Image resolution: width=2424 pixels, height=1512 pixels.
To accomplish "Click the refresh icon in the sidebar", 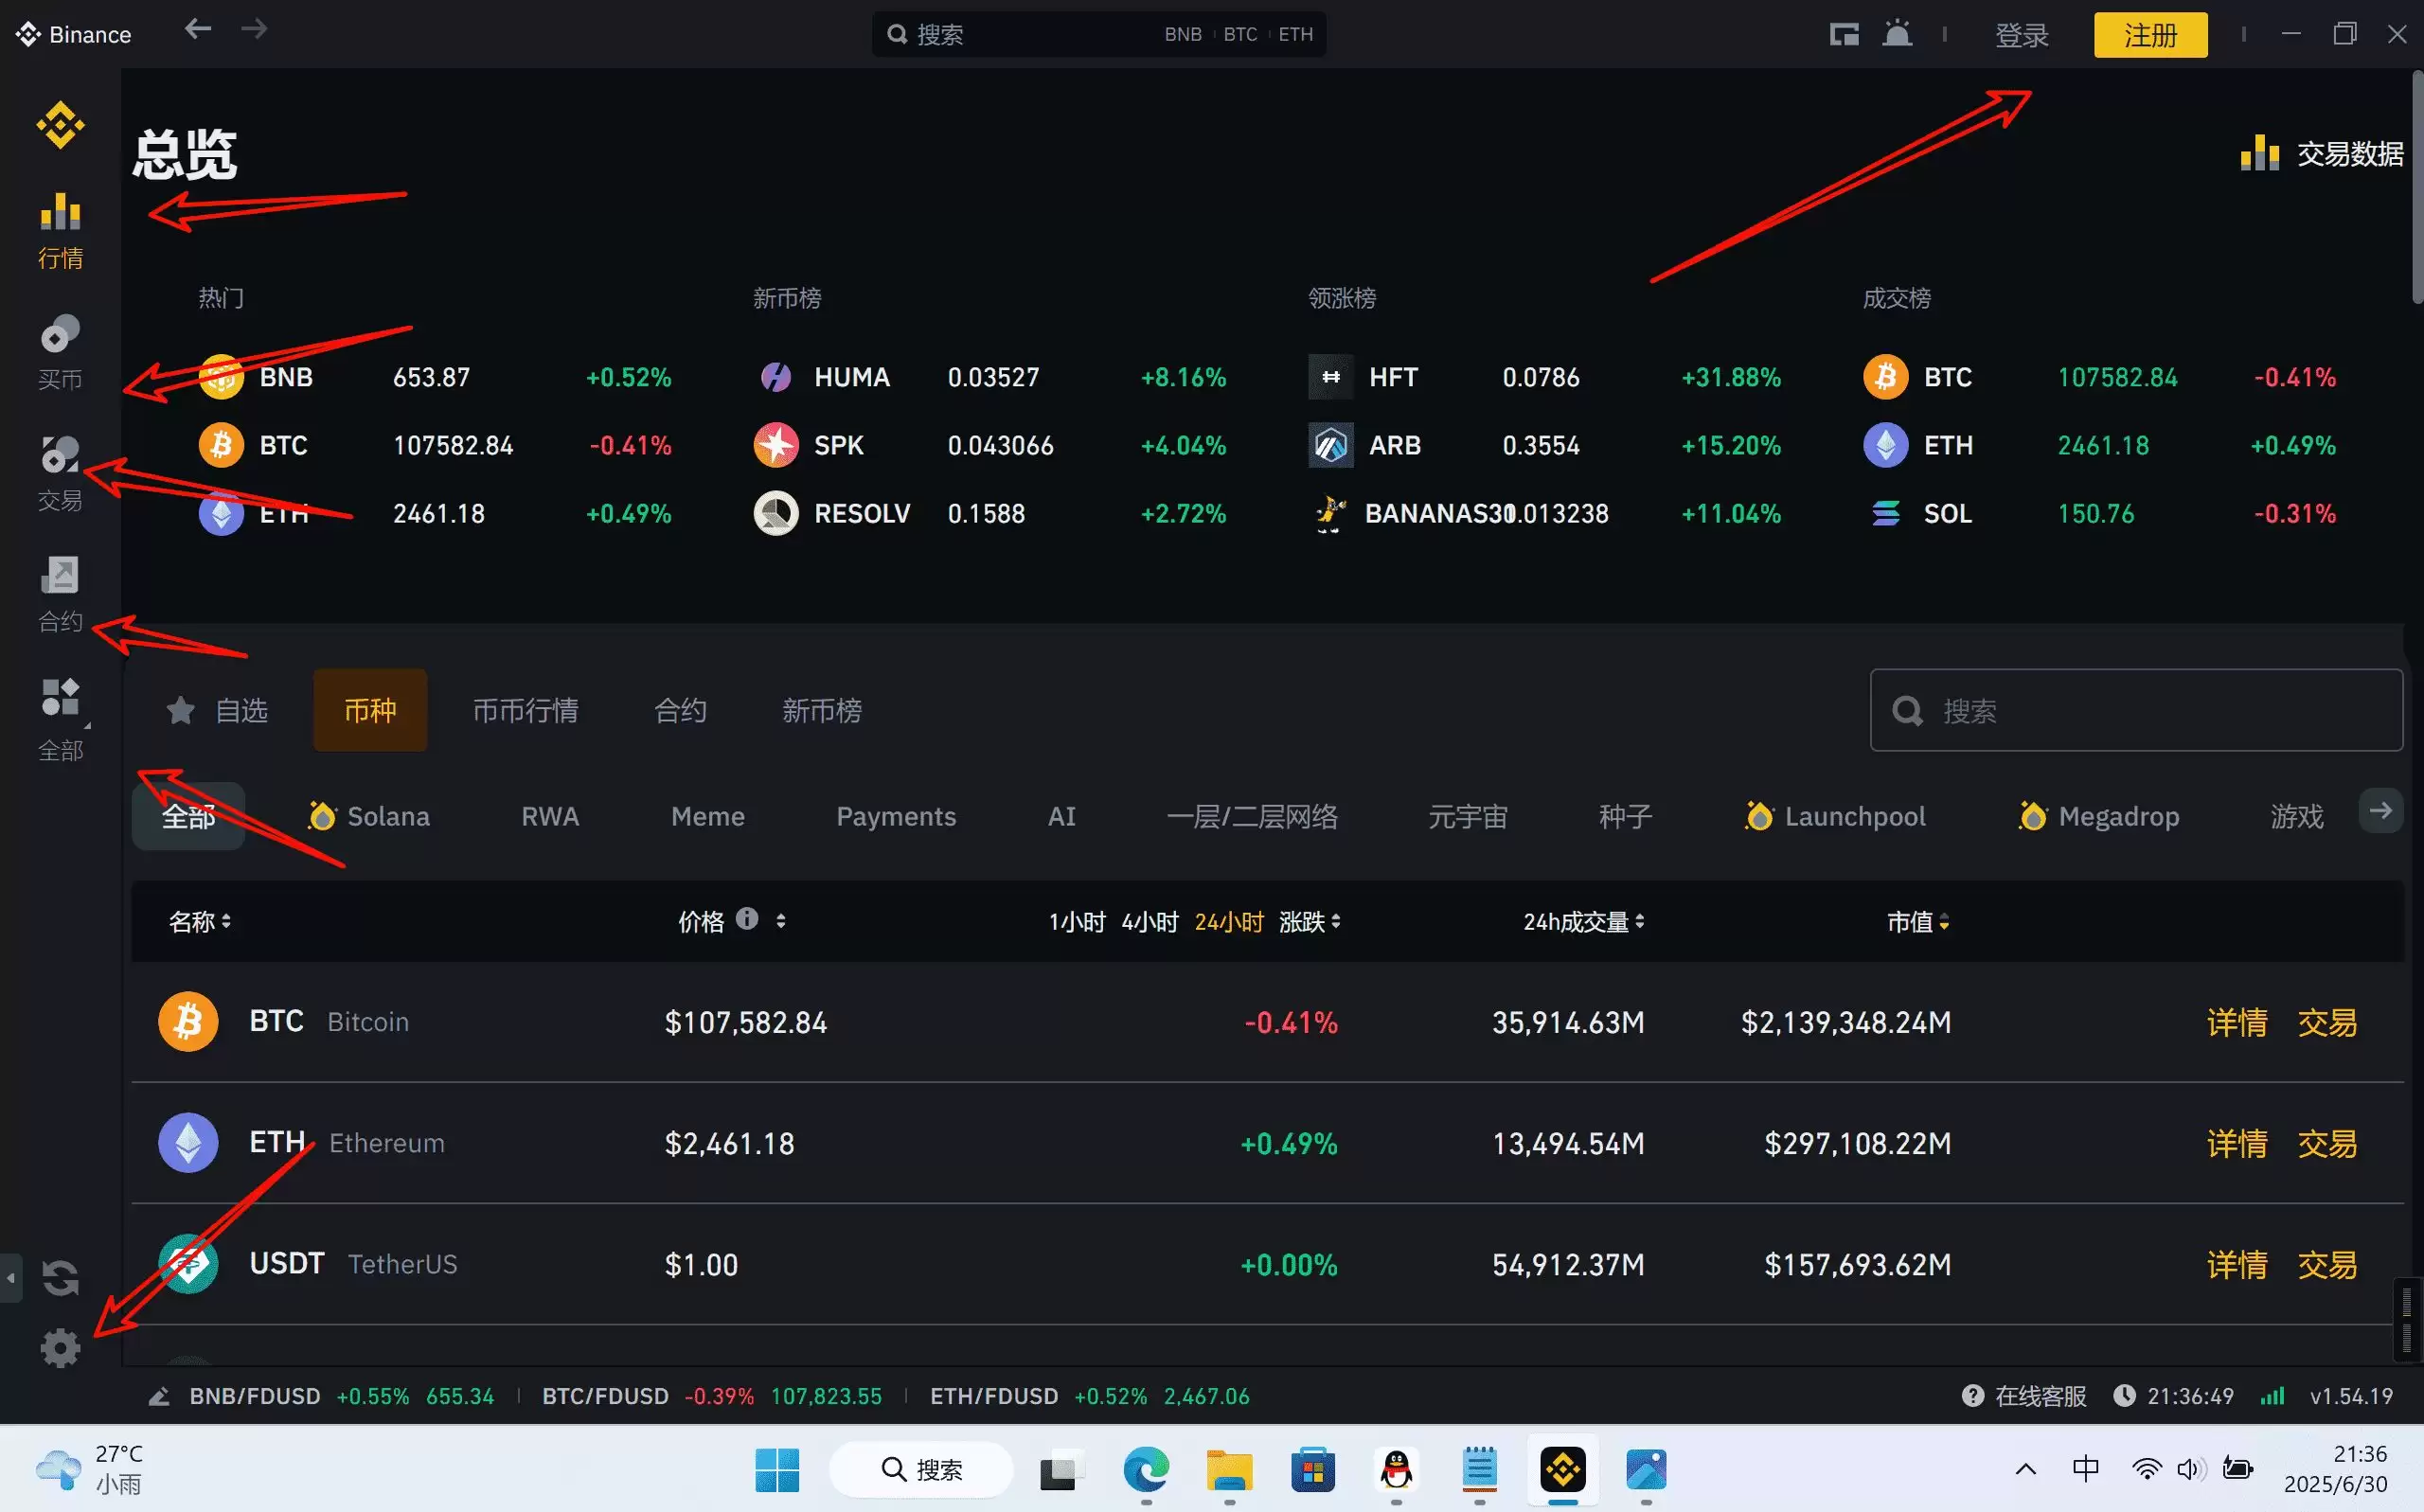I will [60, 1277].
